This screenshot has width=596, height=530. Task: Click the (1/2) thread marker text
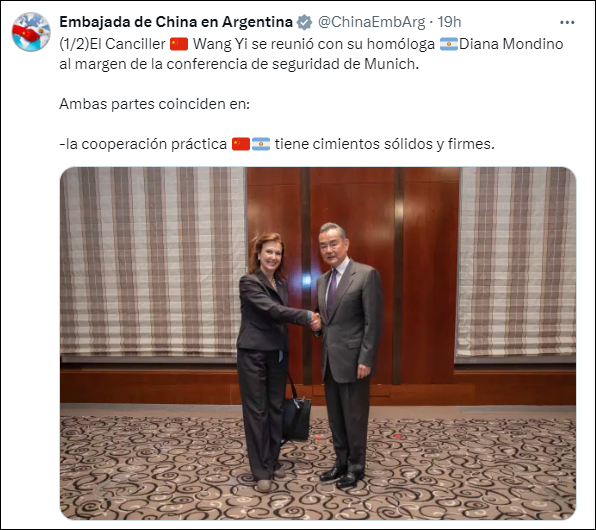click(x=74, y=44)
